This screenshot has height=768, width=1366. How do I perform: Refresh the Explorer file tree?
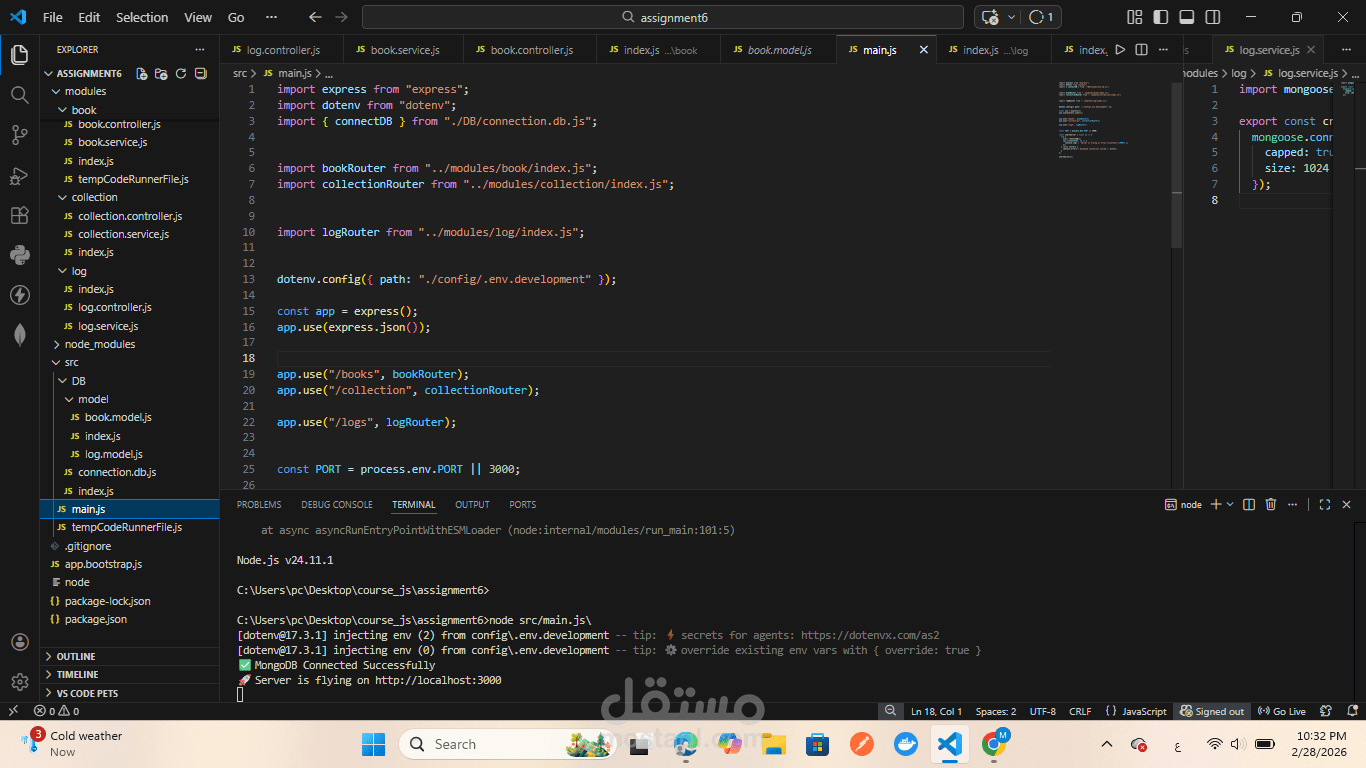coord(181,73)
